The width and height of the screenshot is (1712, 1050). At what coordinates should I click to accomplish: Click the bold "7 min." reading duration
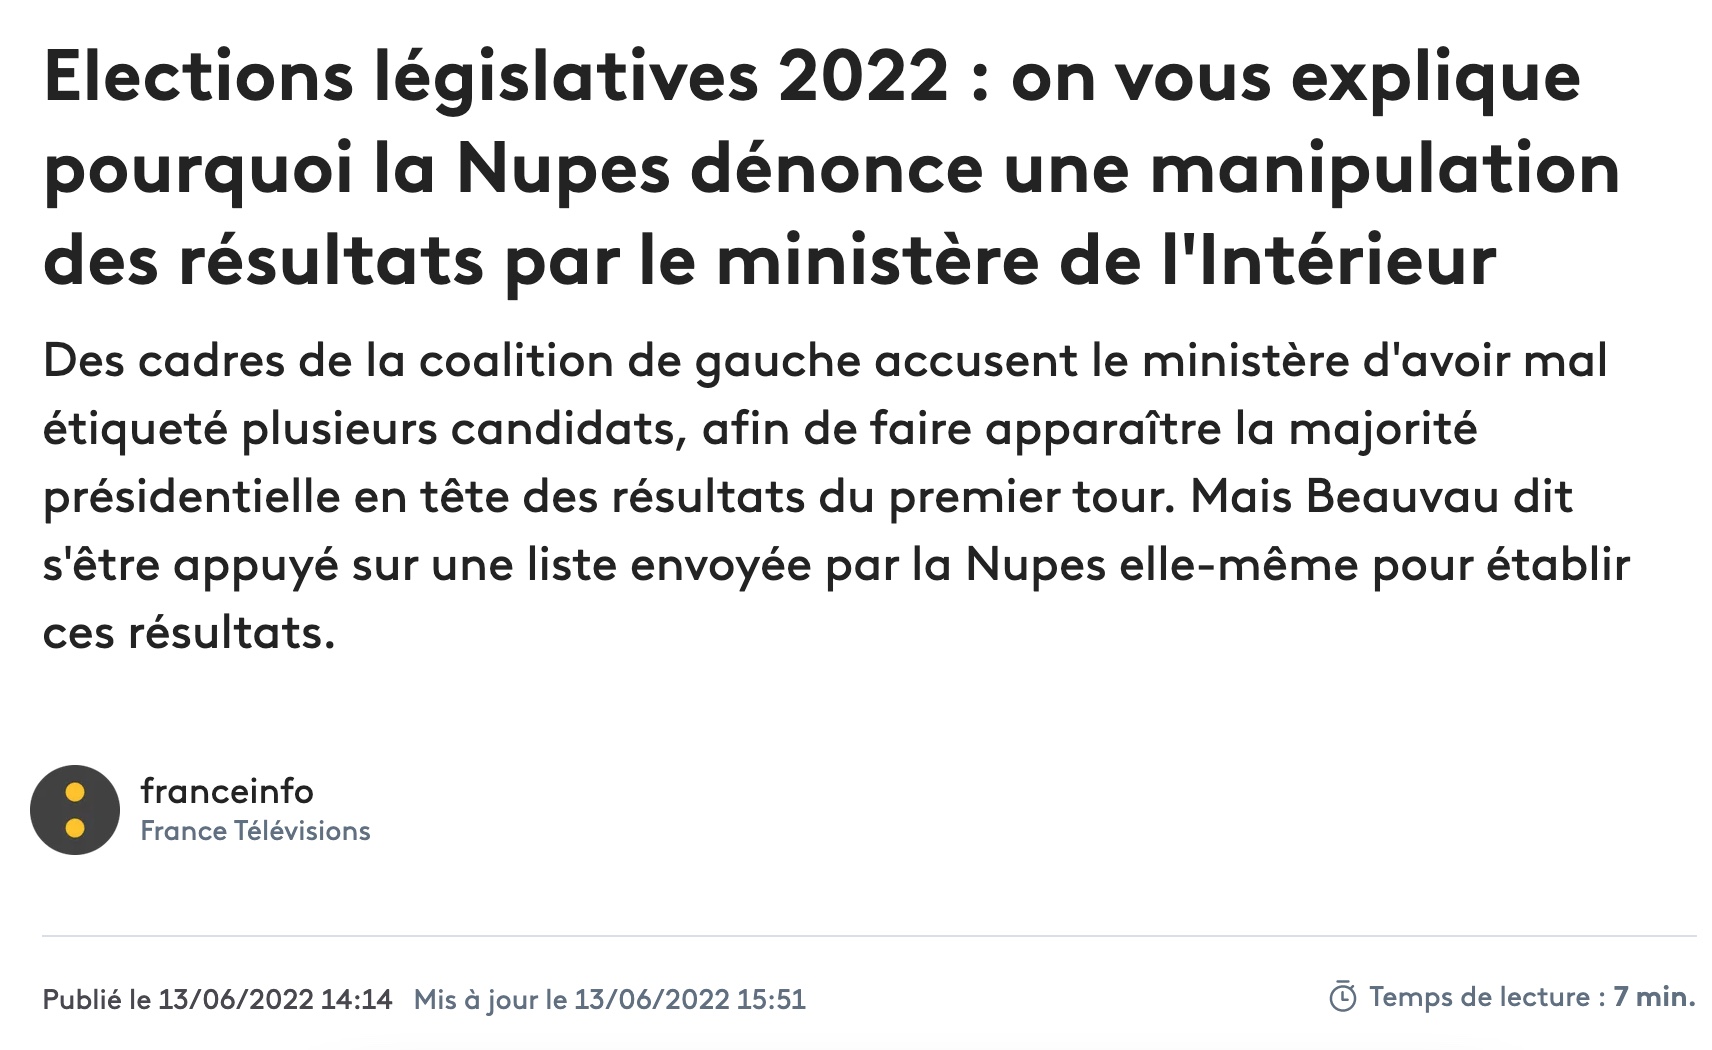tap(1654, 997)
